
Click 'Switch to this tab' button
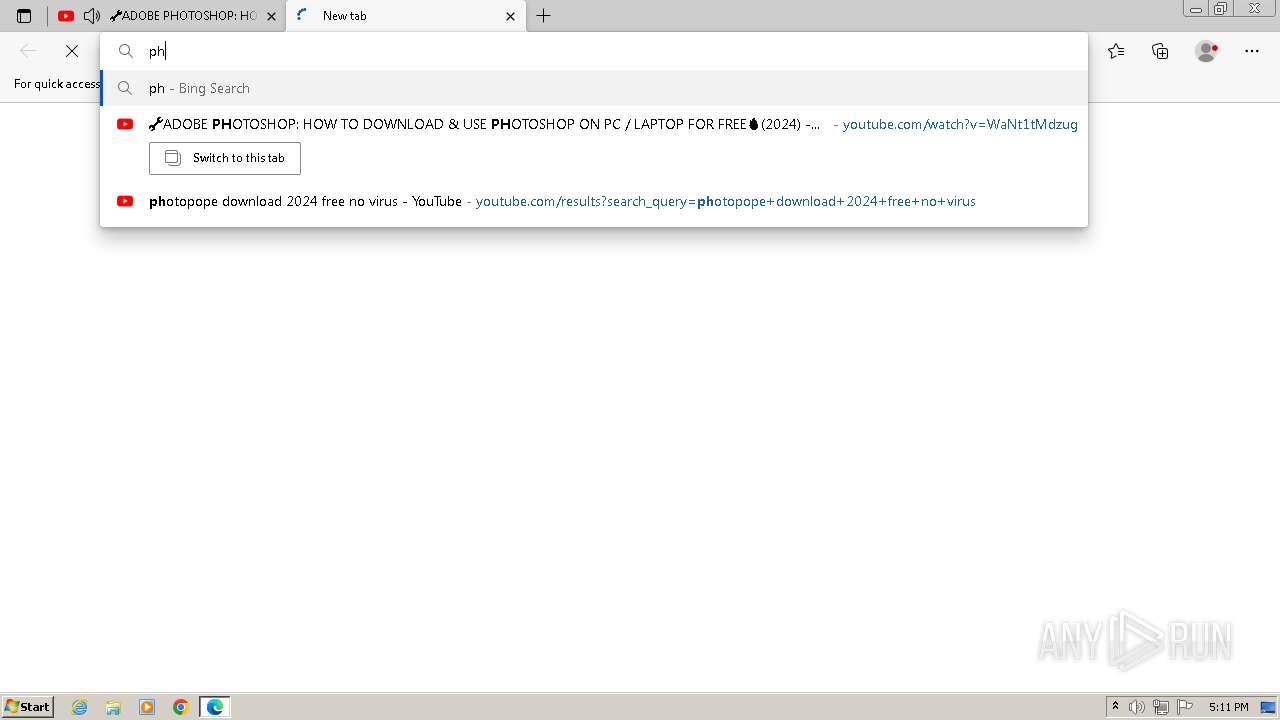click(225, 158)
